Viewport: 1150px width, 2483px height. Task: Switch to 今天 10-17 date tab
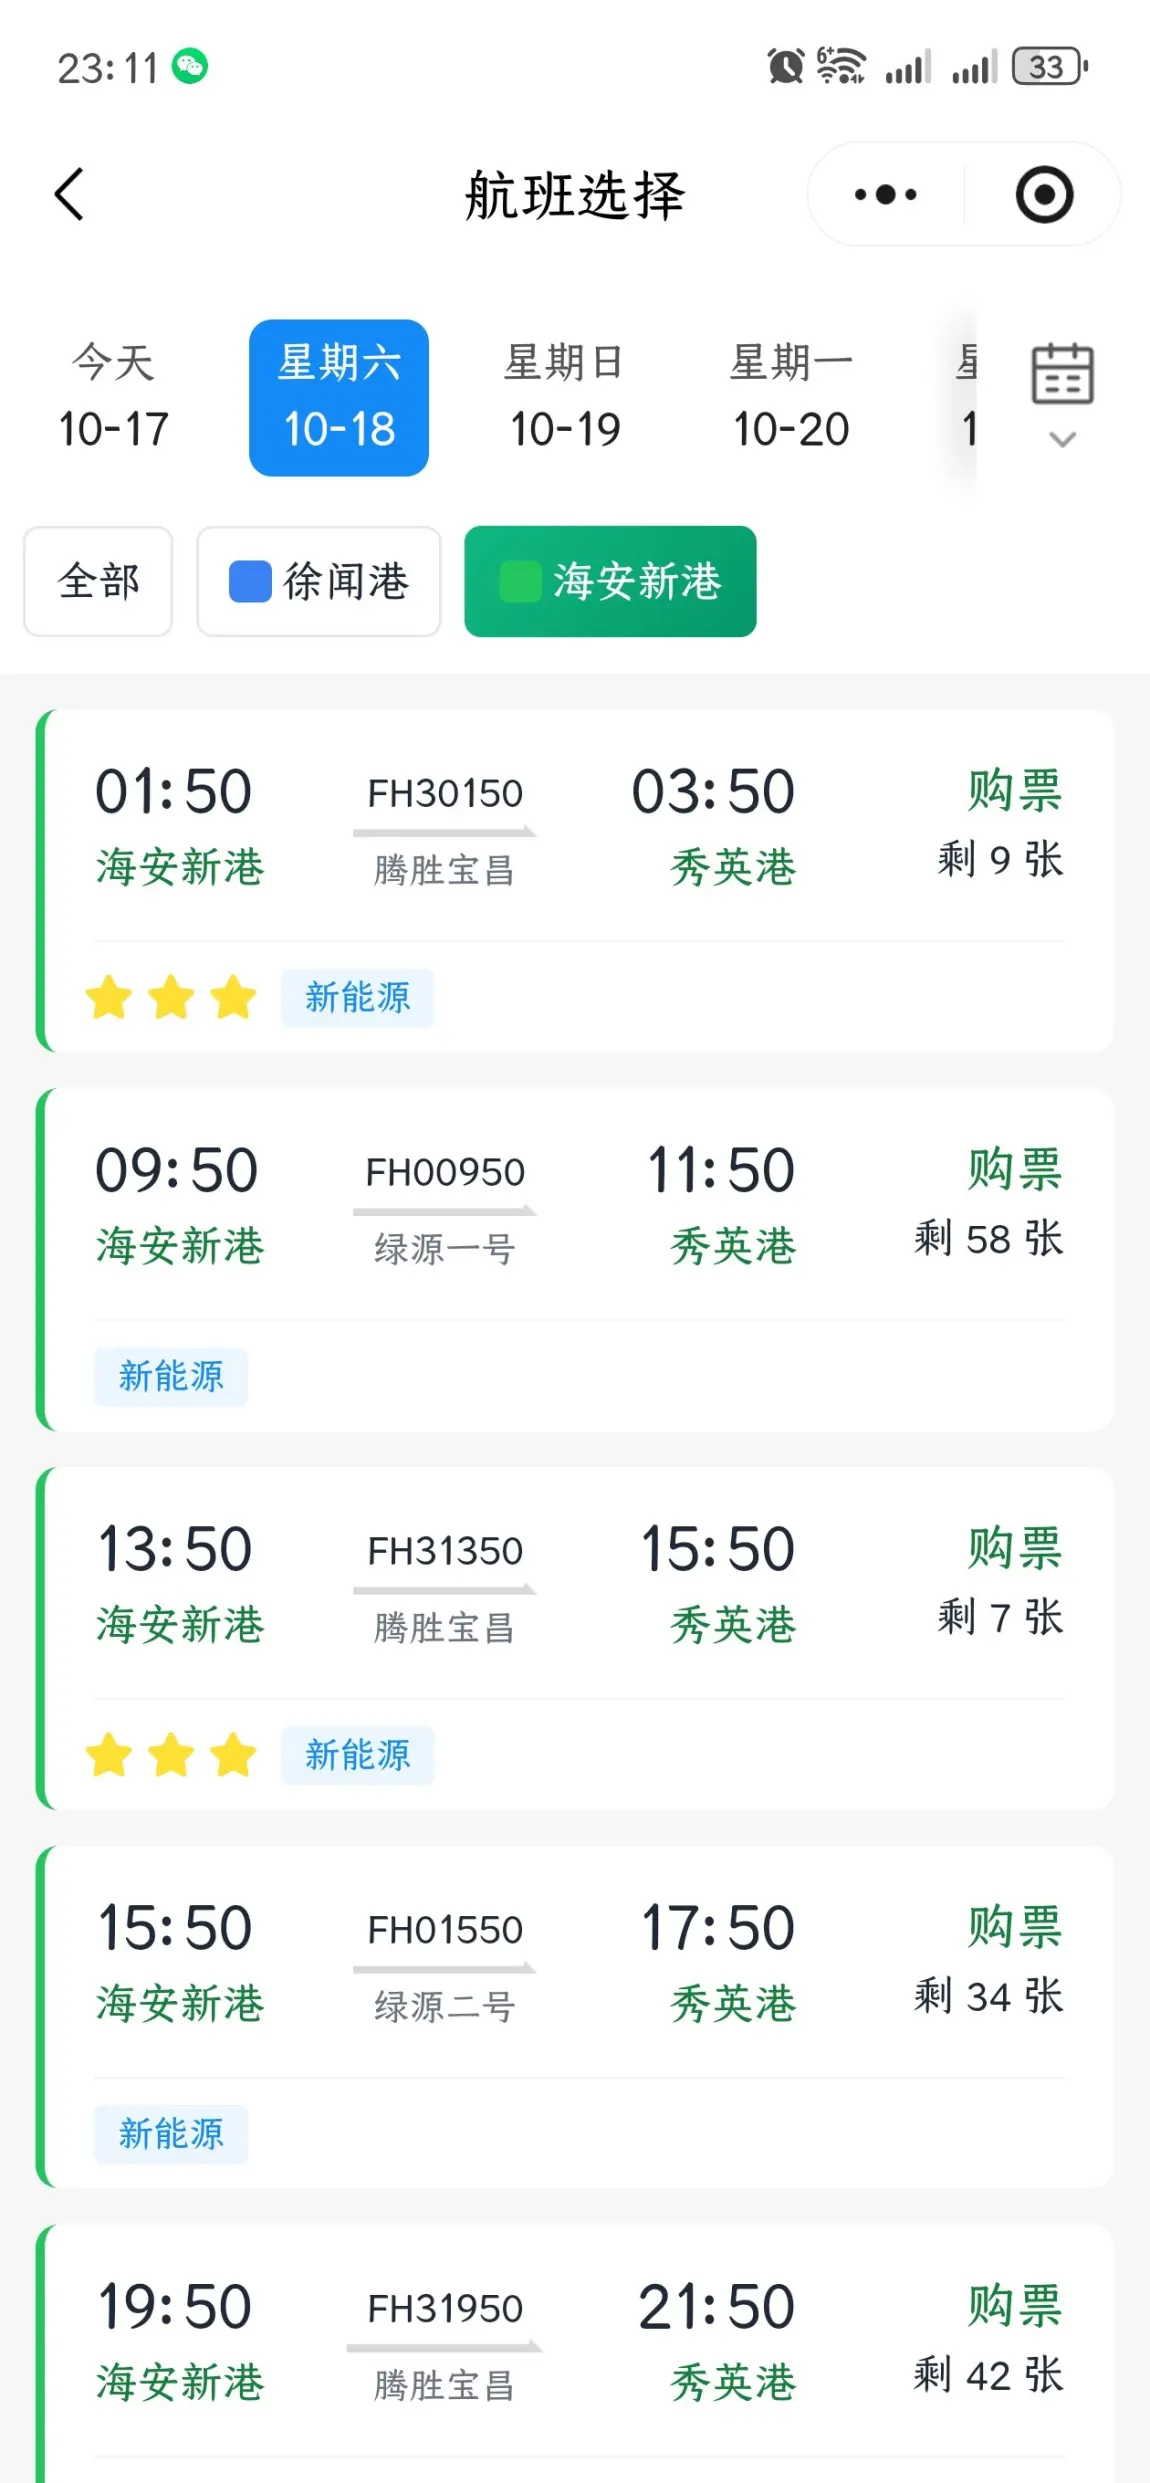[113, 397]
